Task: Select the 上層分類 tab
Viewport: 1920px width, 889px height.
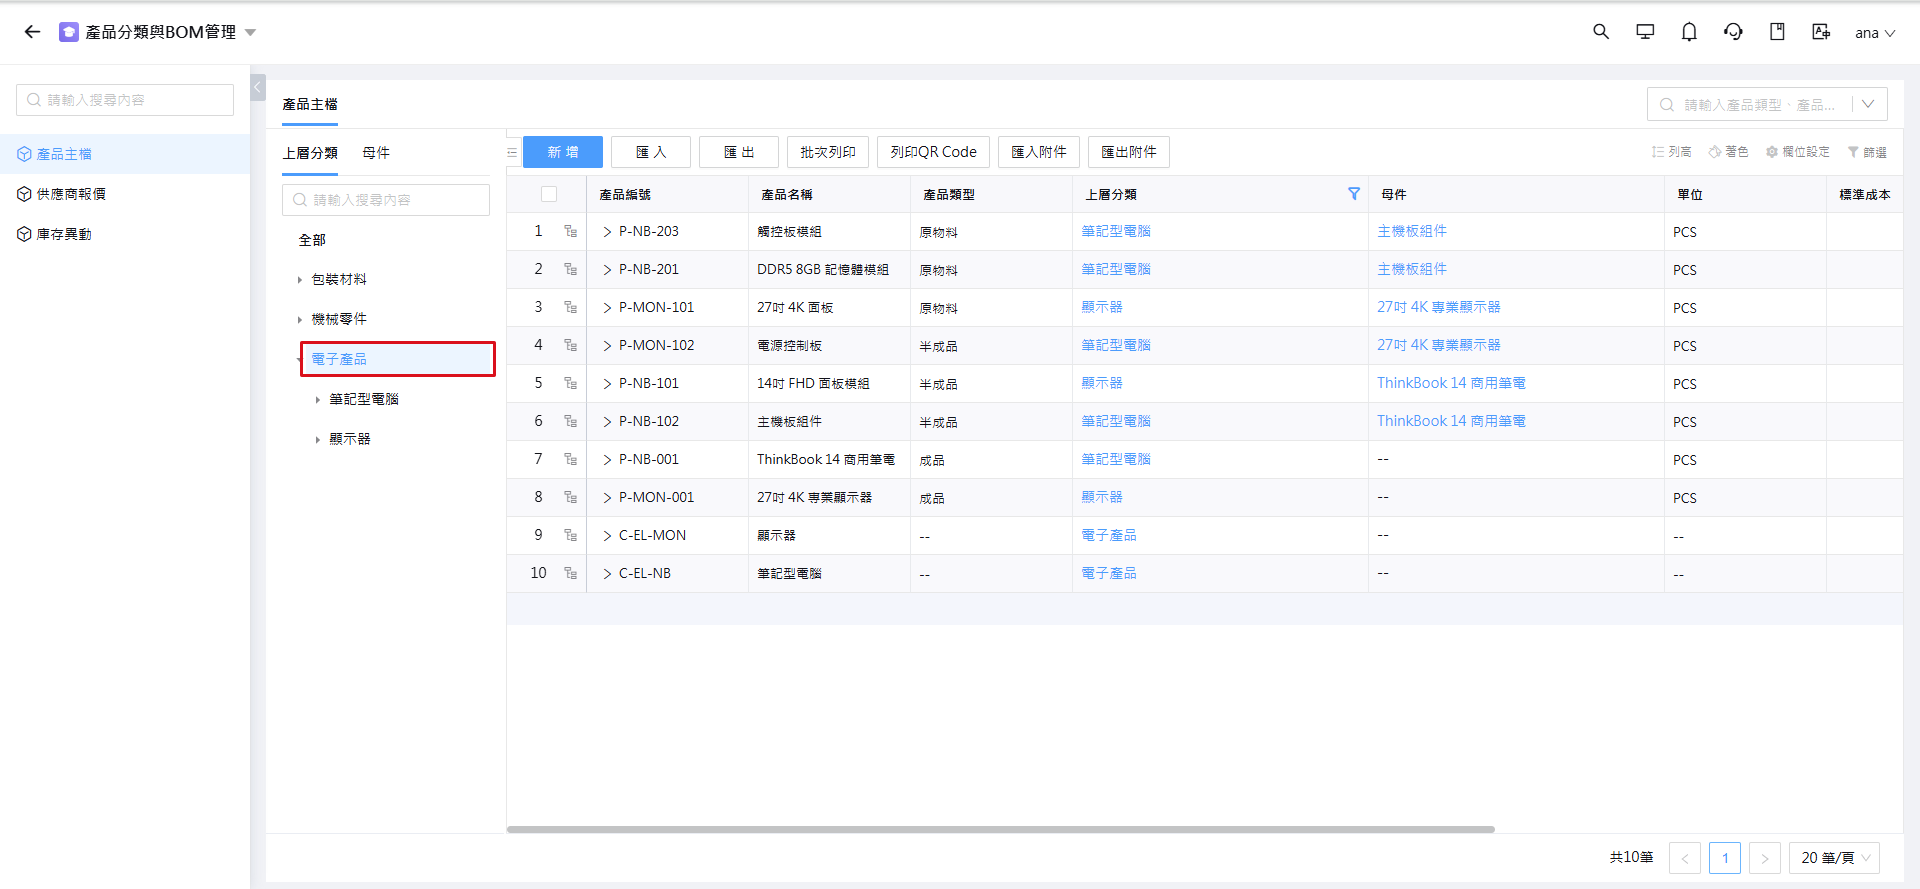Action: pos(310,153)
